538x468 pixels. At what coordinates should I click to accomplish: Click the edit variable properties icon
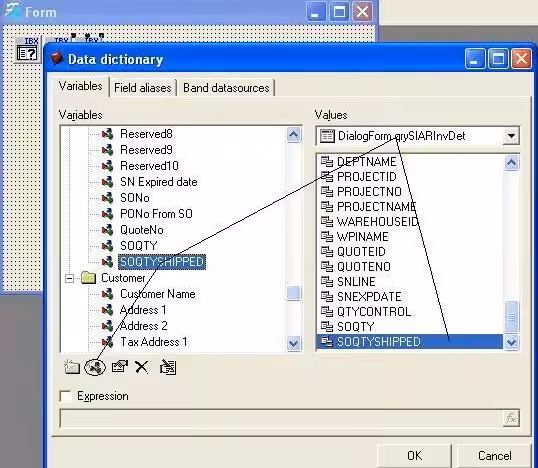pos(120,367)
